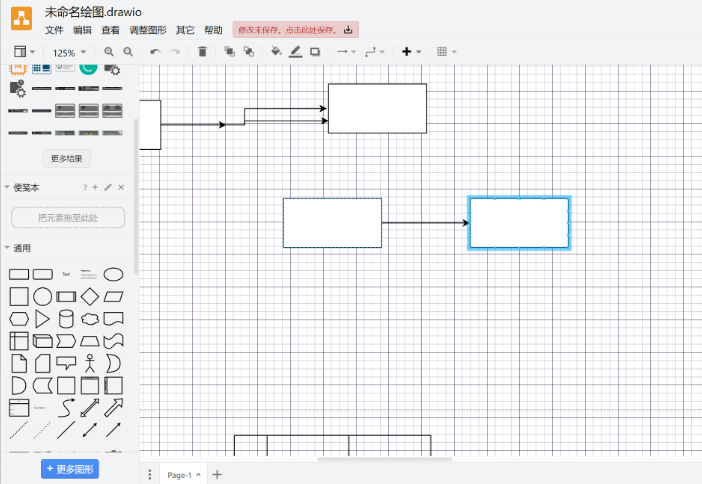Screen dimensions: 702x484
Task: Open line color pencil tool
Action: [295, 52]
